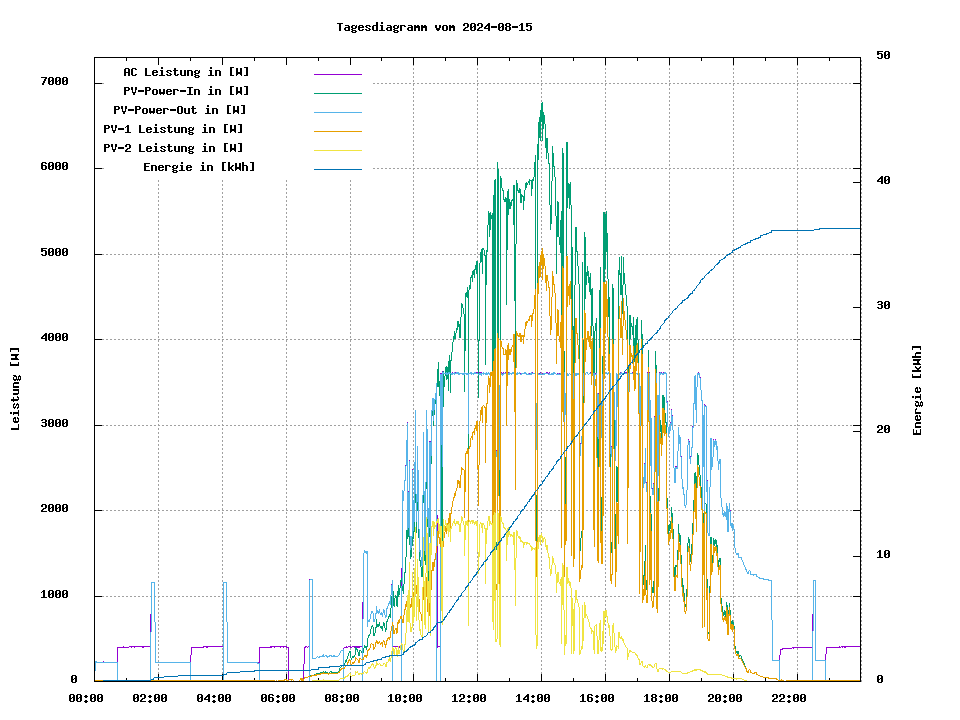Click the chart title Tagesdiagramm vom 2024-08-15
Image resolution: width=960 pixels, height=720 pixels.
[x=434, y=27]
